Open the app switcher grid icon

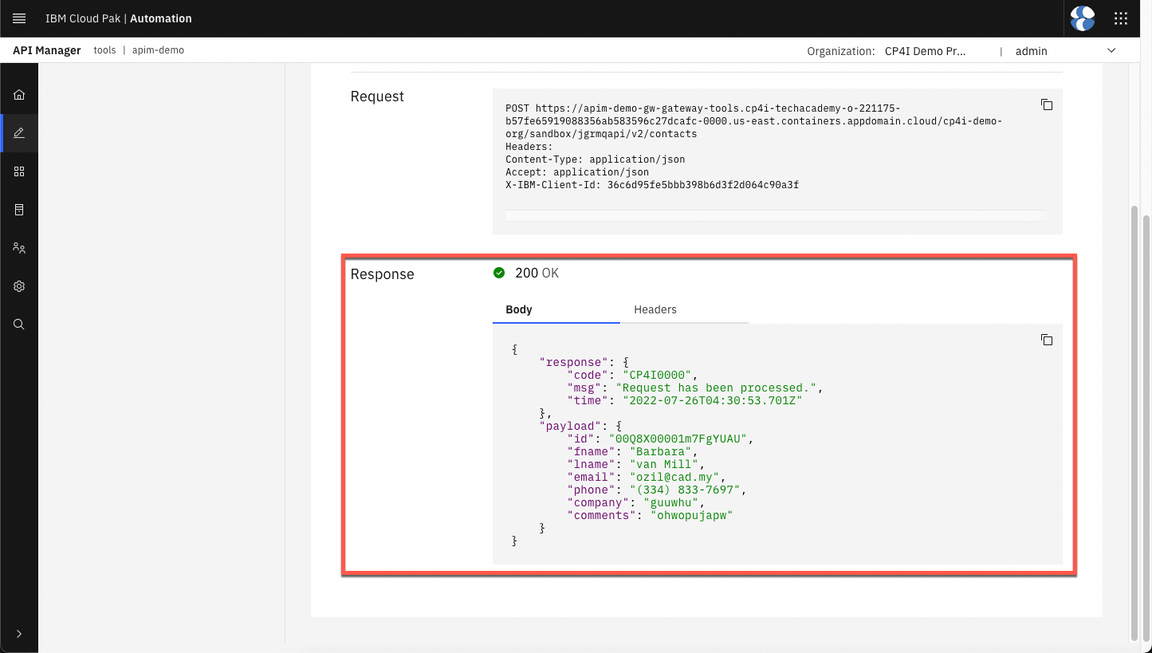1121,18
